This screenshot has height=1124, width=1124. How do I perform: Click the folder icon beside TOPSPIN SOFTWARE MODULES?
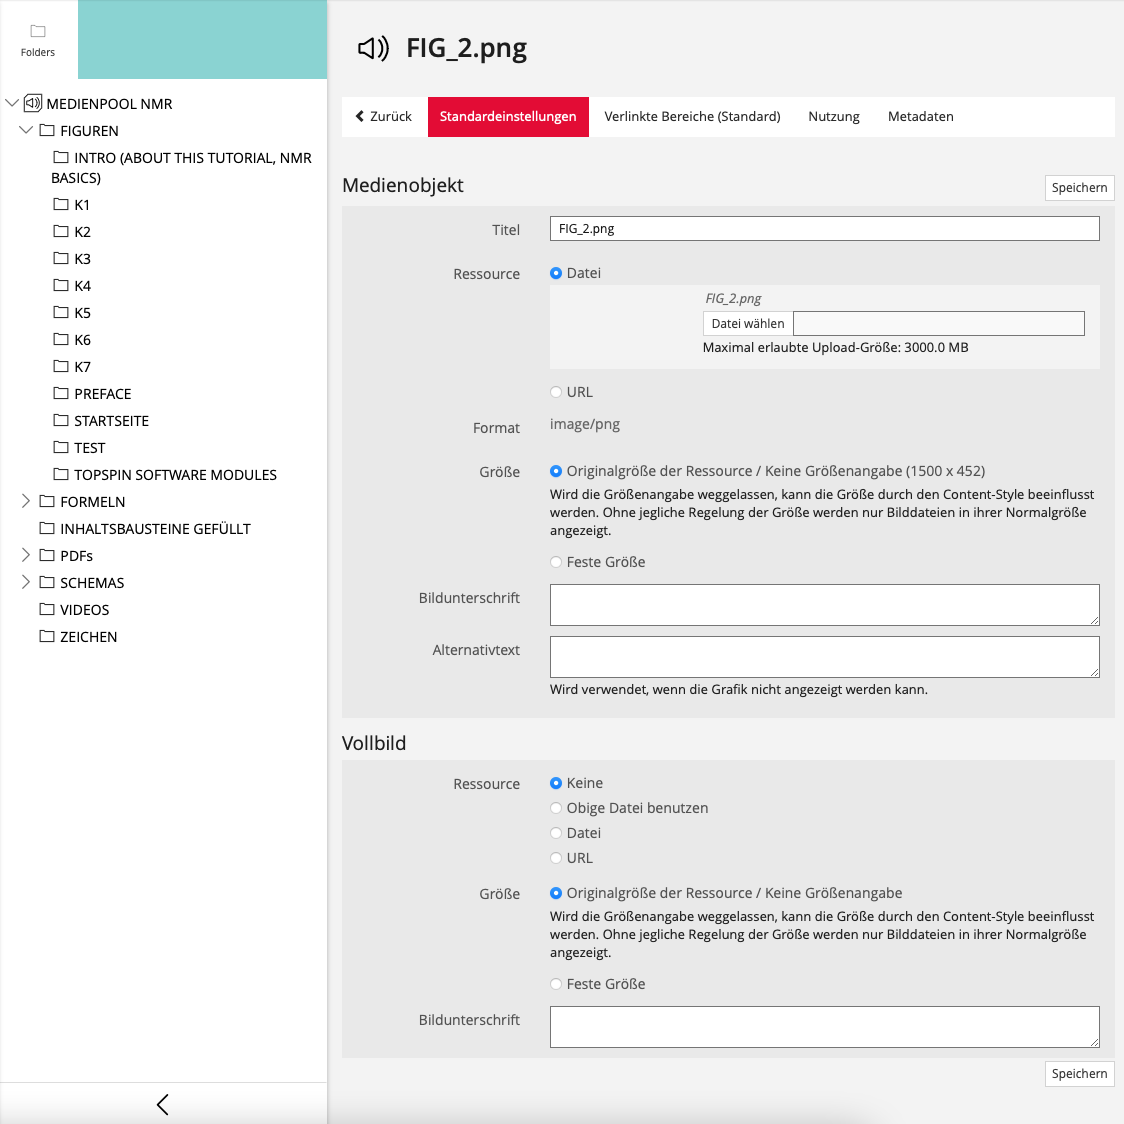pyautogui.click(x=61, y=474)
